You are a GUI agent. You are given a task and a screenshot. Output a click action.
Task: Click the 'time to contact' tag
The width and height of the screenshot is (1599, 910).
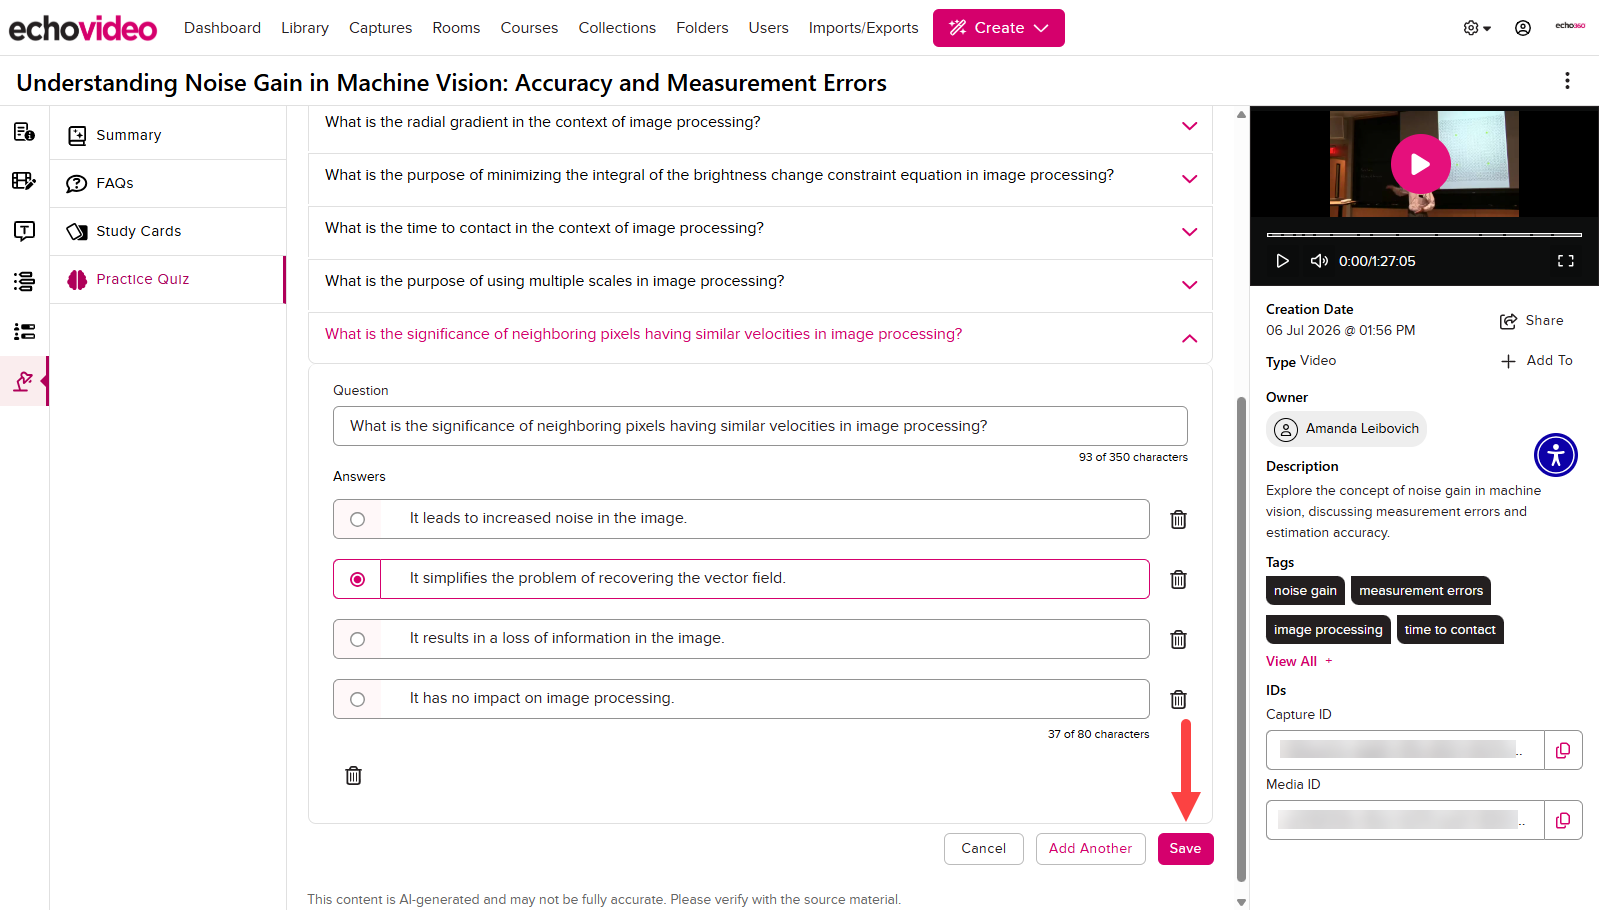(x=1450, y=630)
